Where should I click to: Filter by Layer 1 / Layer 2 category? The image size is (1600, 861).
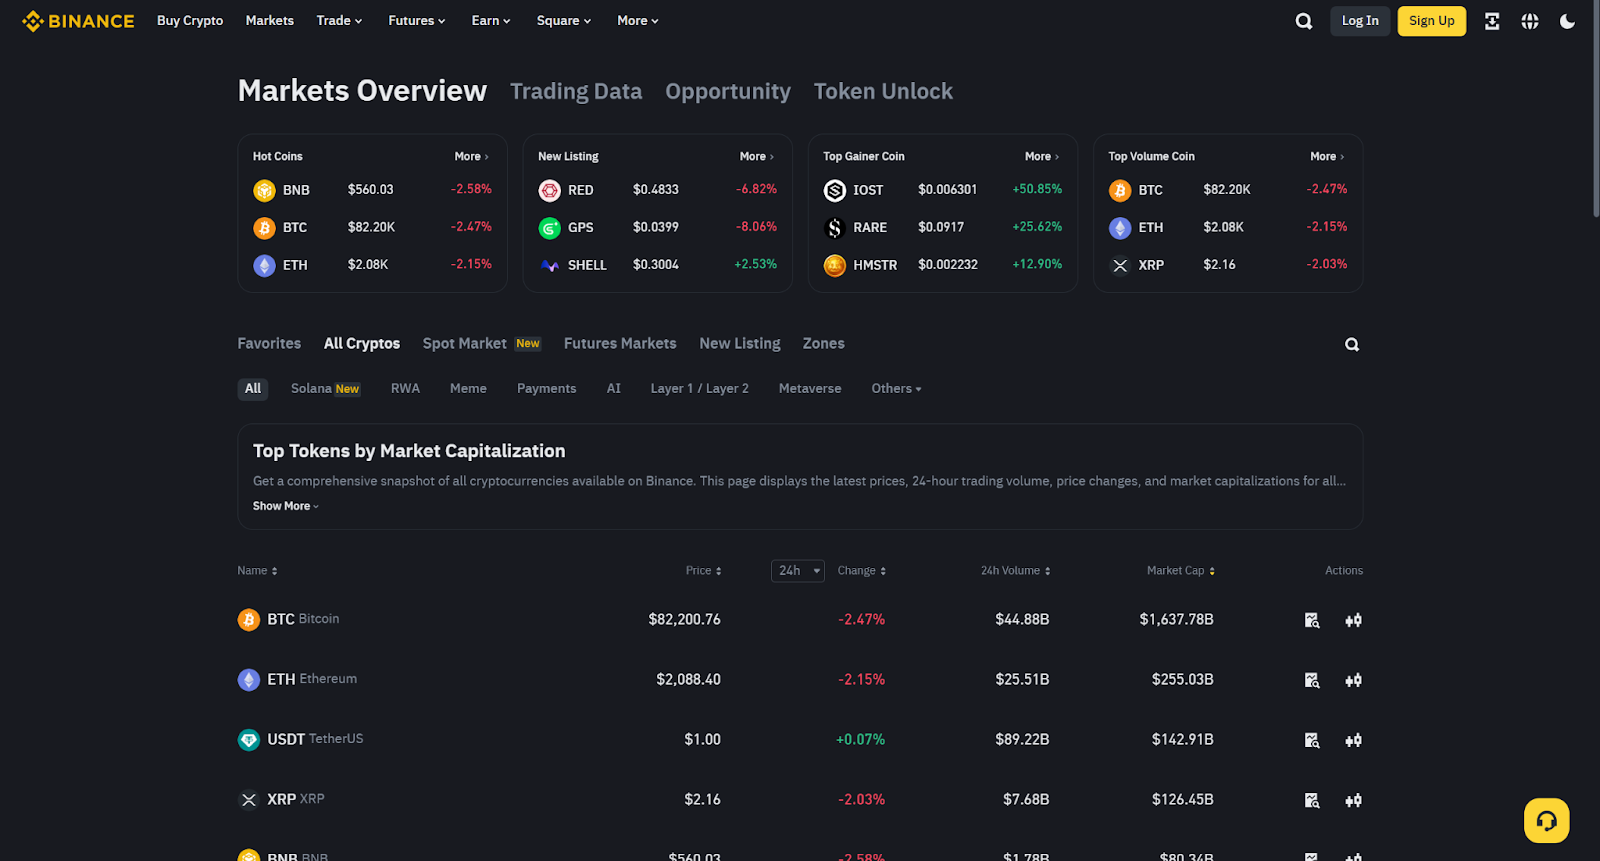(699, 388)
